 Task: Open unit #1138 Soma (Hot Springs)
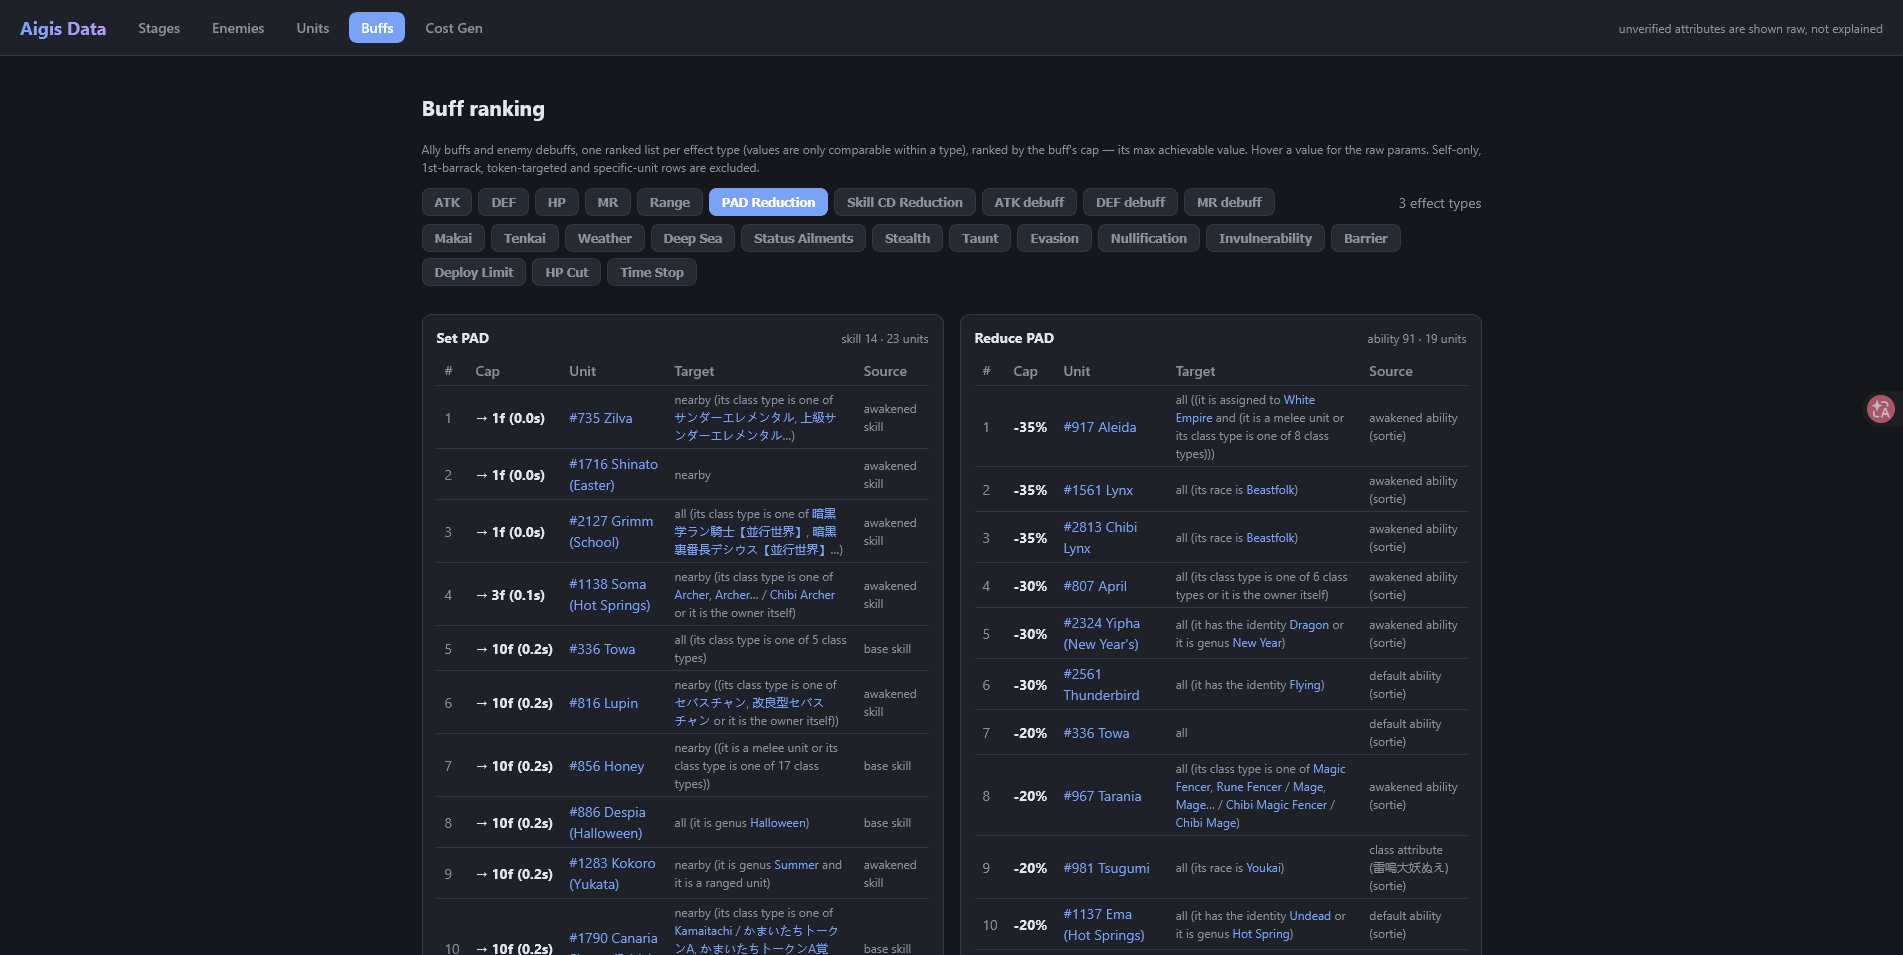point(609,595)
